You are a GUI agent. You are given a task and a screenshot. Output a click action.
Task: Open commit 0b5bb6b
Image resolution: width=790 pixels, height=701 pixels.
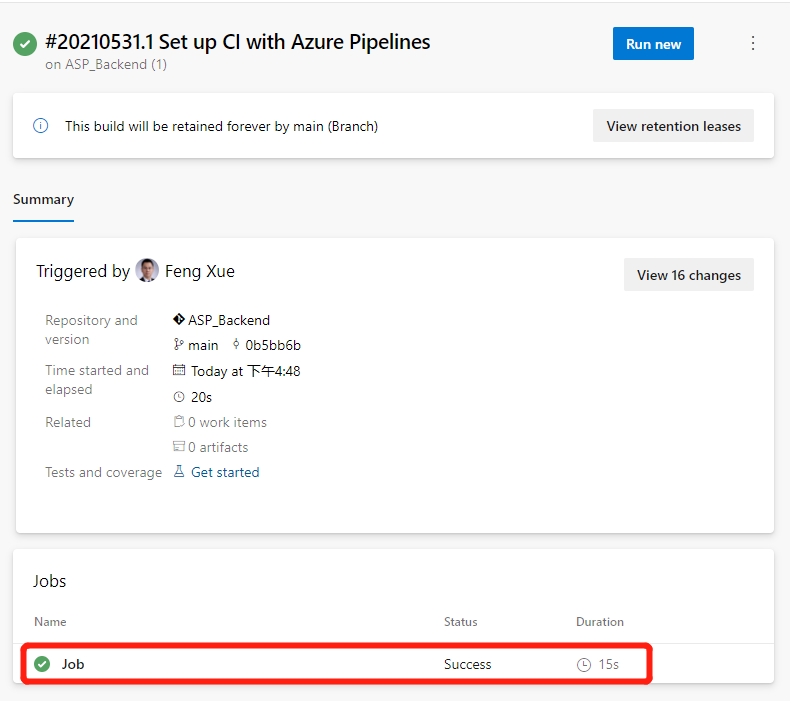273,345
